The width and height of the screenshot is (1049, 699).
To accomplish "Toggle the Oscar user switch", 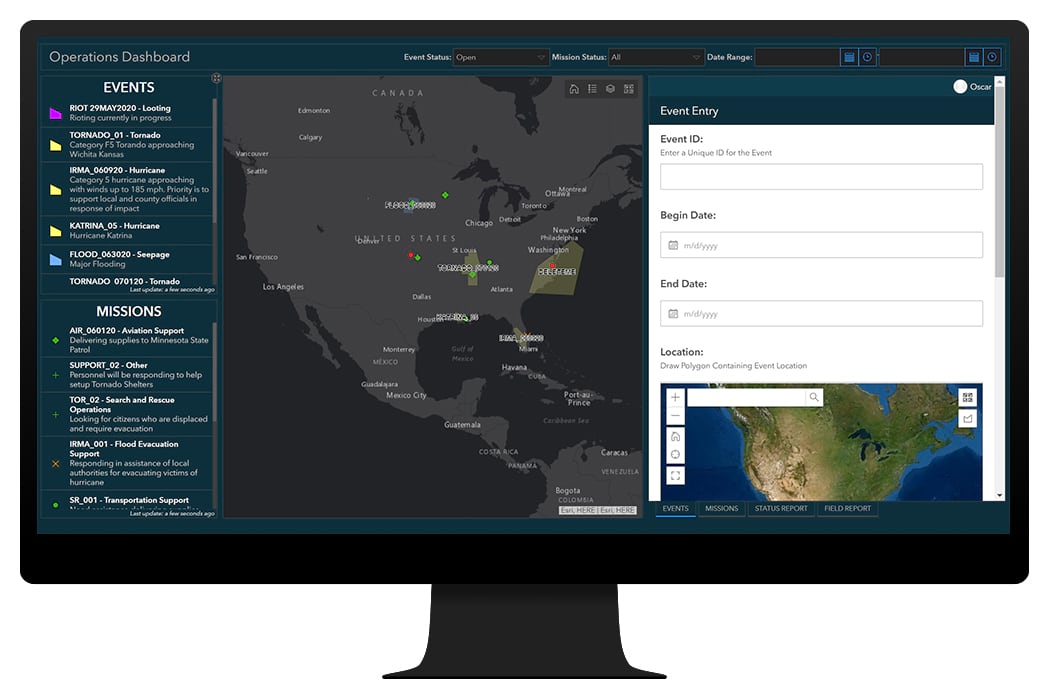I will coord(960,87).
